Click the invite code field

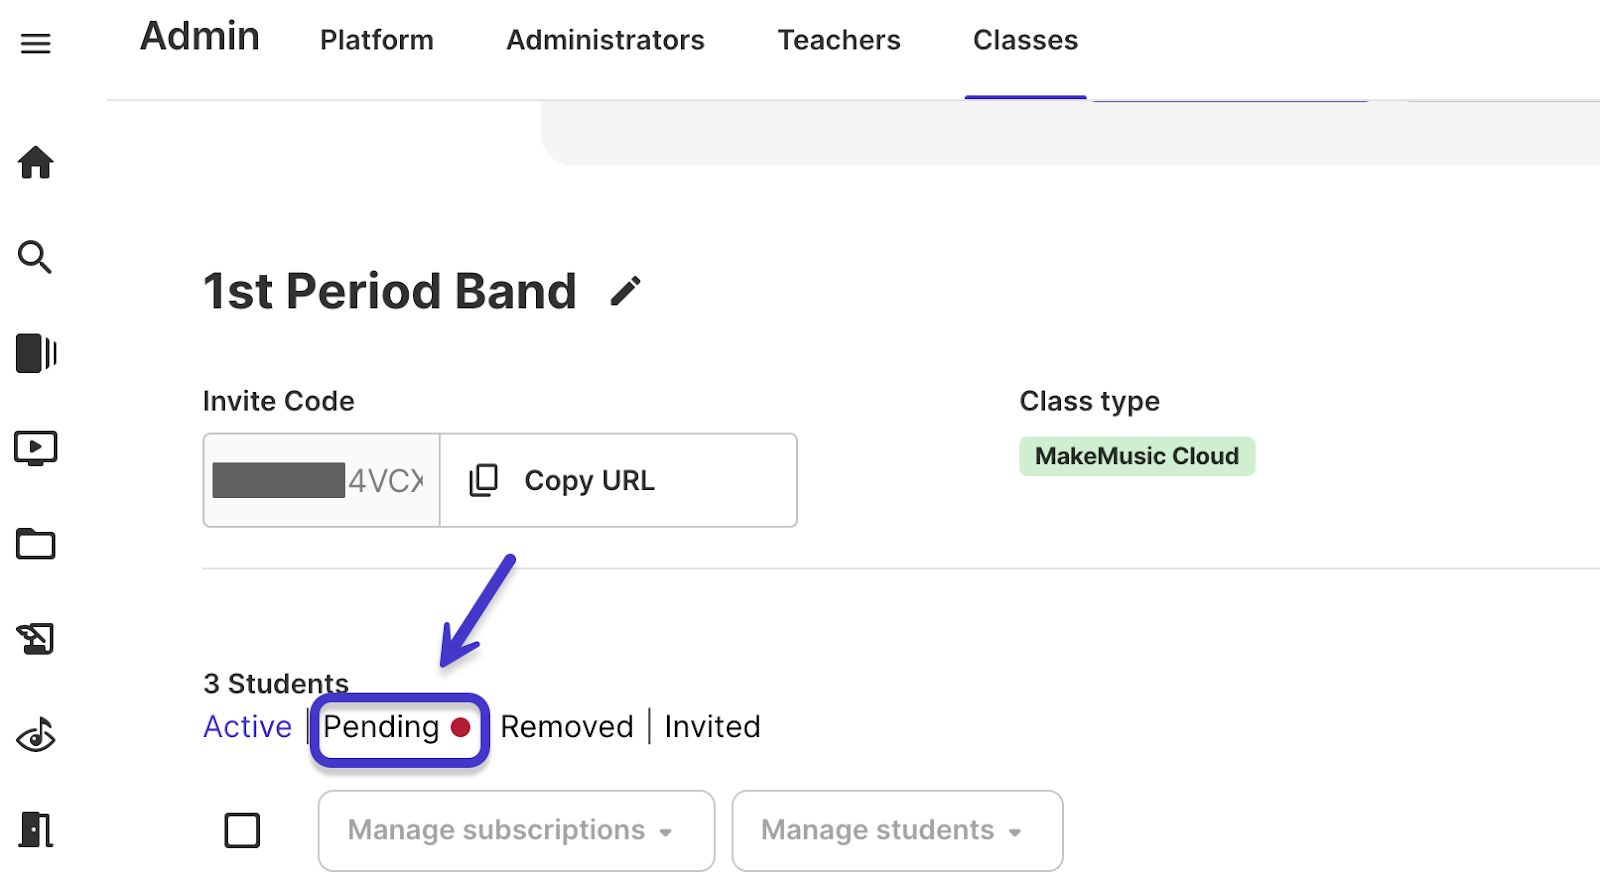pyautogui.click(x=322, y=480)
